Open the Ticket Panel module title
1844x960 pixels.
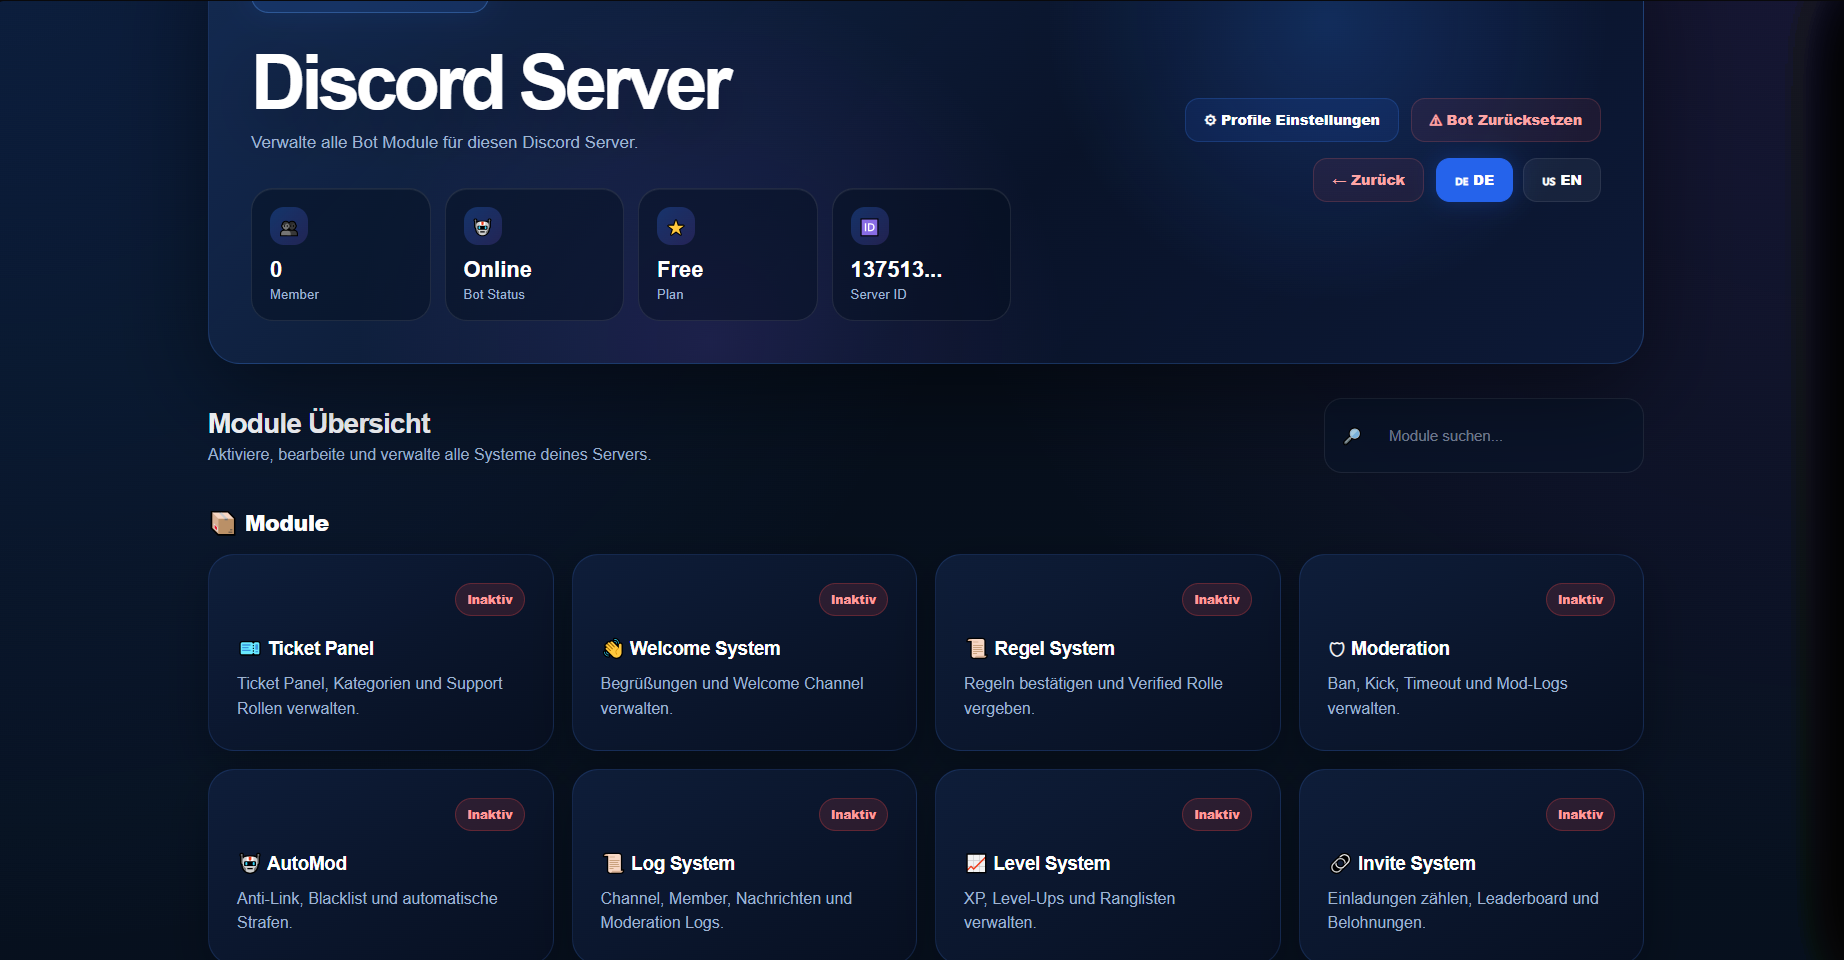tap(321, 648)
